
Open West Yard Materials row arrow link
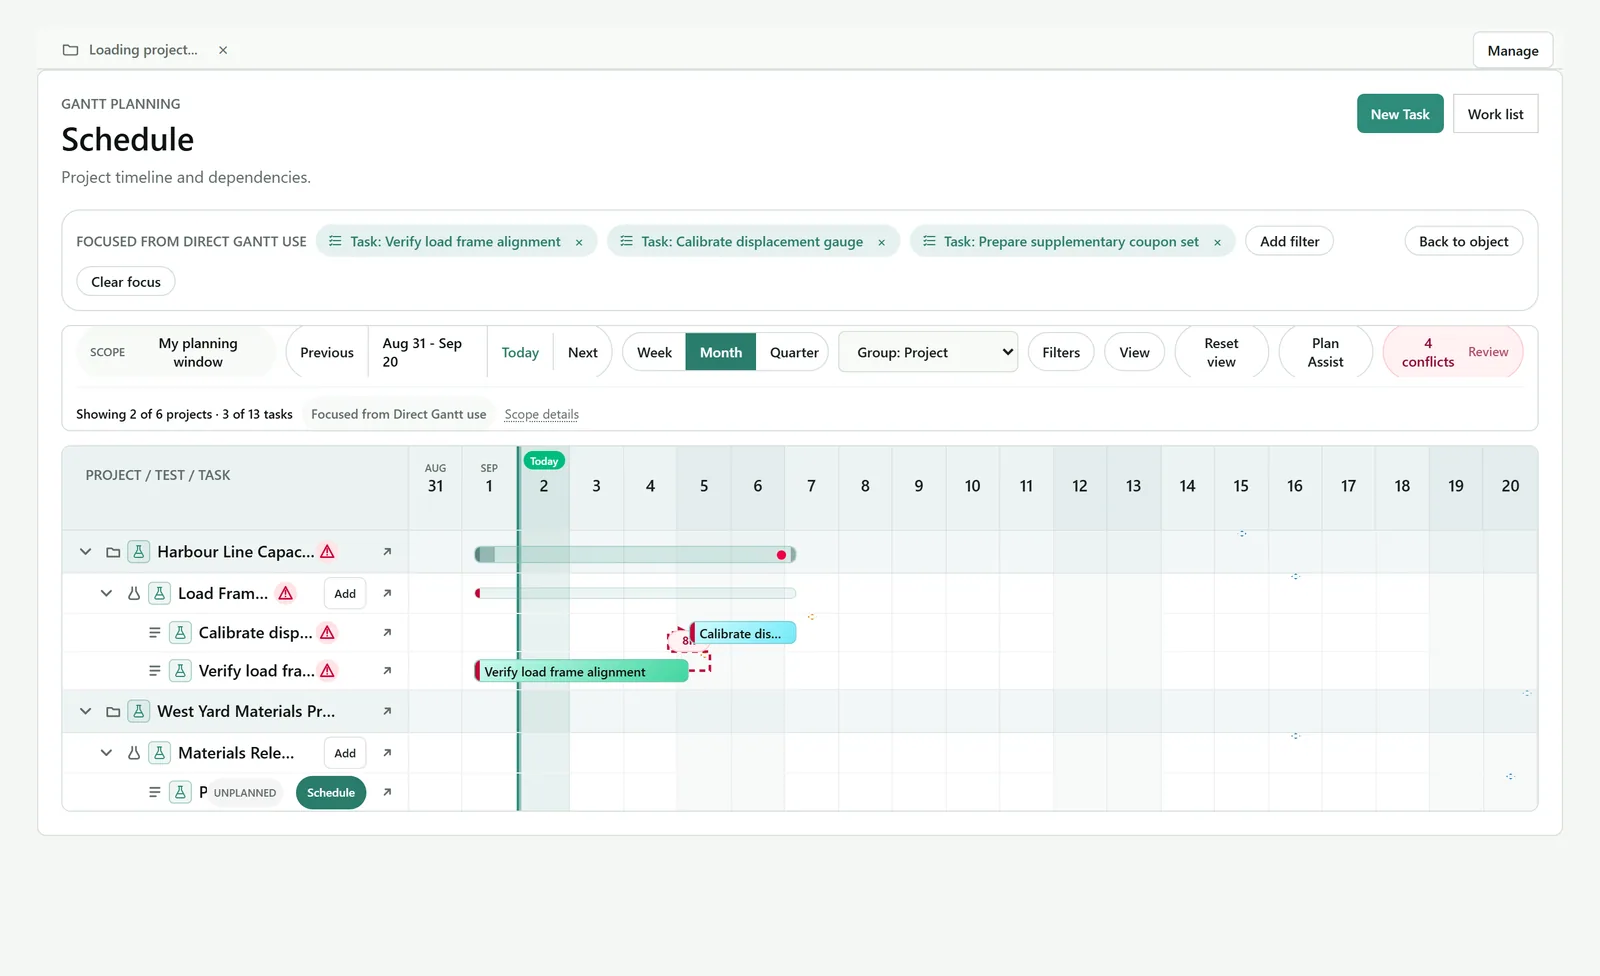pos(387,712)
